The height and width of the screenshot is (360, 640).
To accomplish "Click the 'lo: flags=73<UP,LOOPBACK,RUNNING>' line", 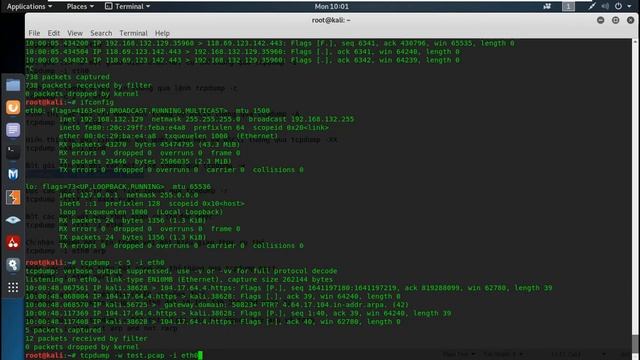I will click(x=118, y=187).
